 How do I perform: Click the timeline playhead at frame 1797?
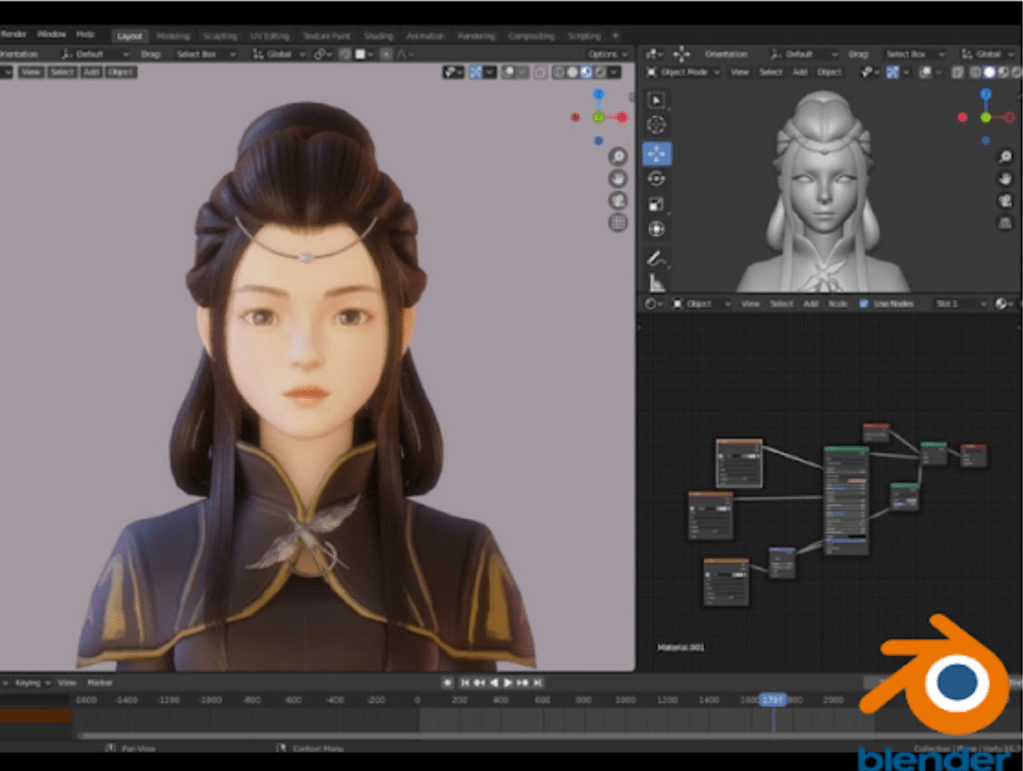click(772, 700)
